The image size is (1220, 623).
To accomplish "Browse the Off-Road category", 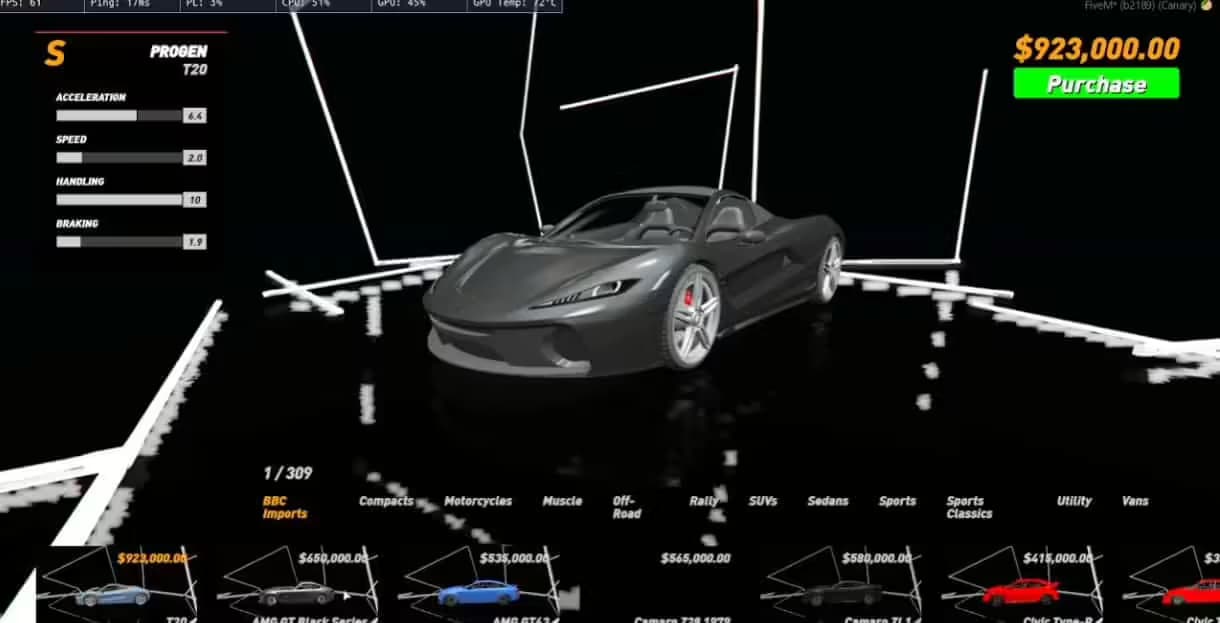I will (x=625, y=507).
